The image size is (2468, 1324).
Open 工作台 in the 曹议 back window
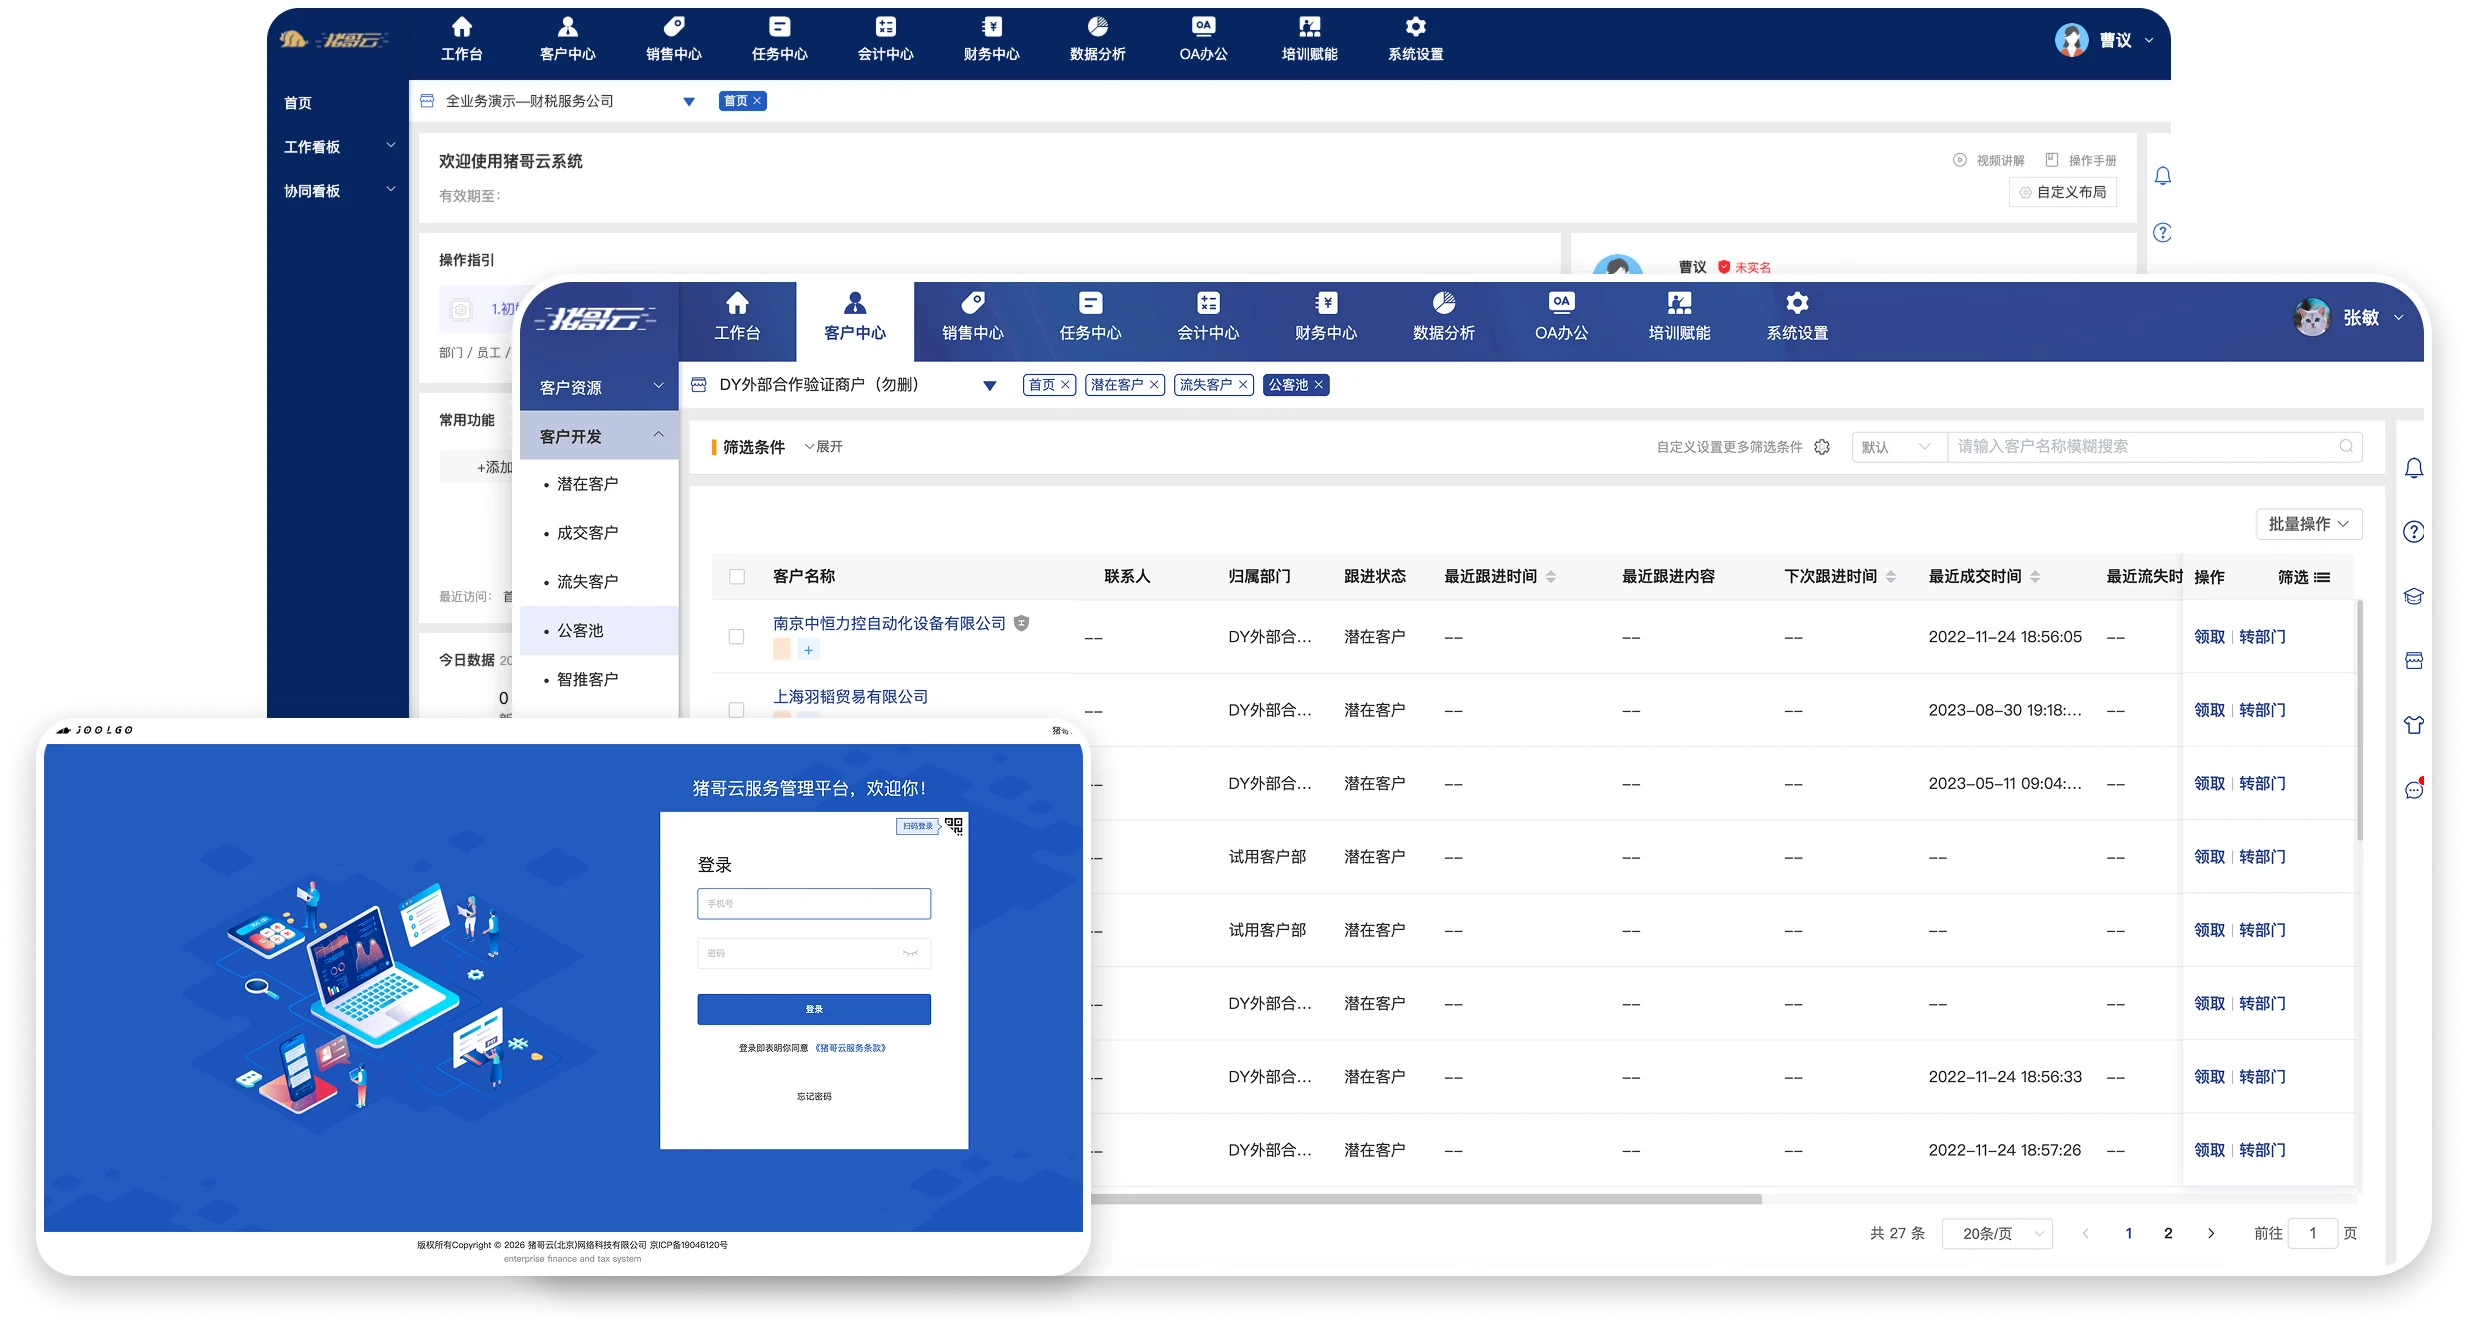tap(461, 40)
